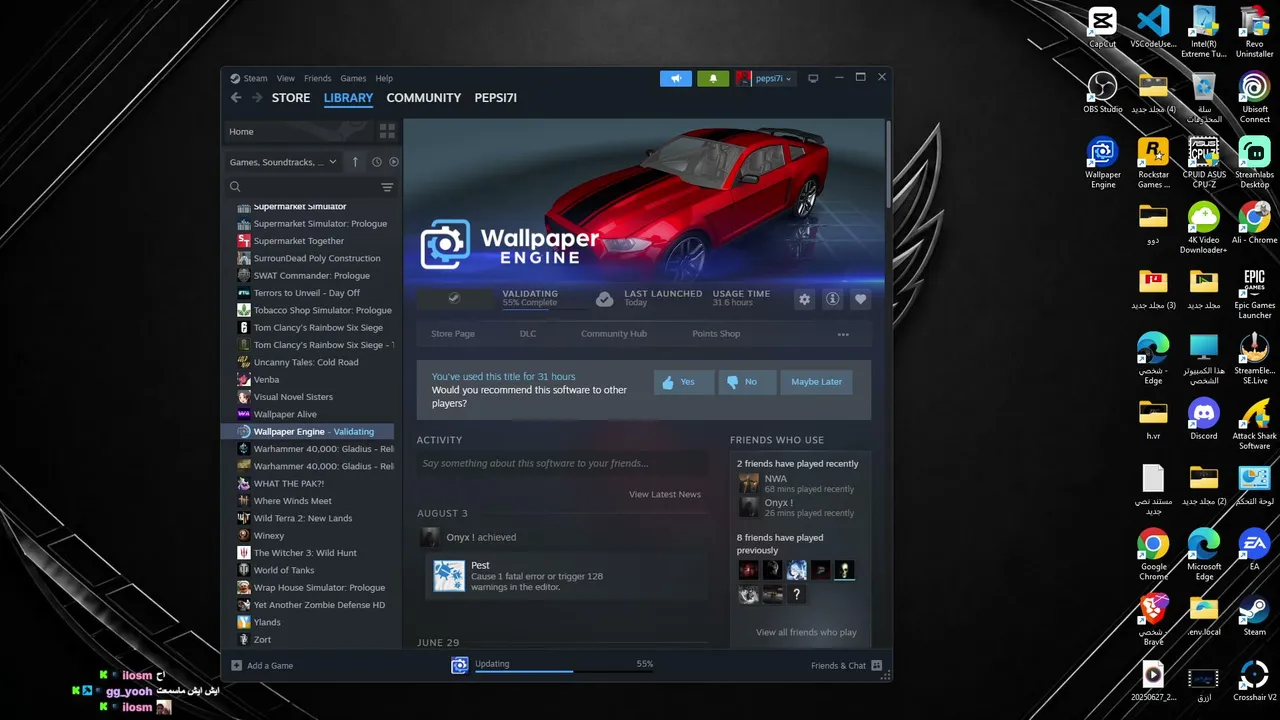Expand Games, Soundtracks filter dropdown
Viewport: 1280px width, 720px height.
coord(283,162)
